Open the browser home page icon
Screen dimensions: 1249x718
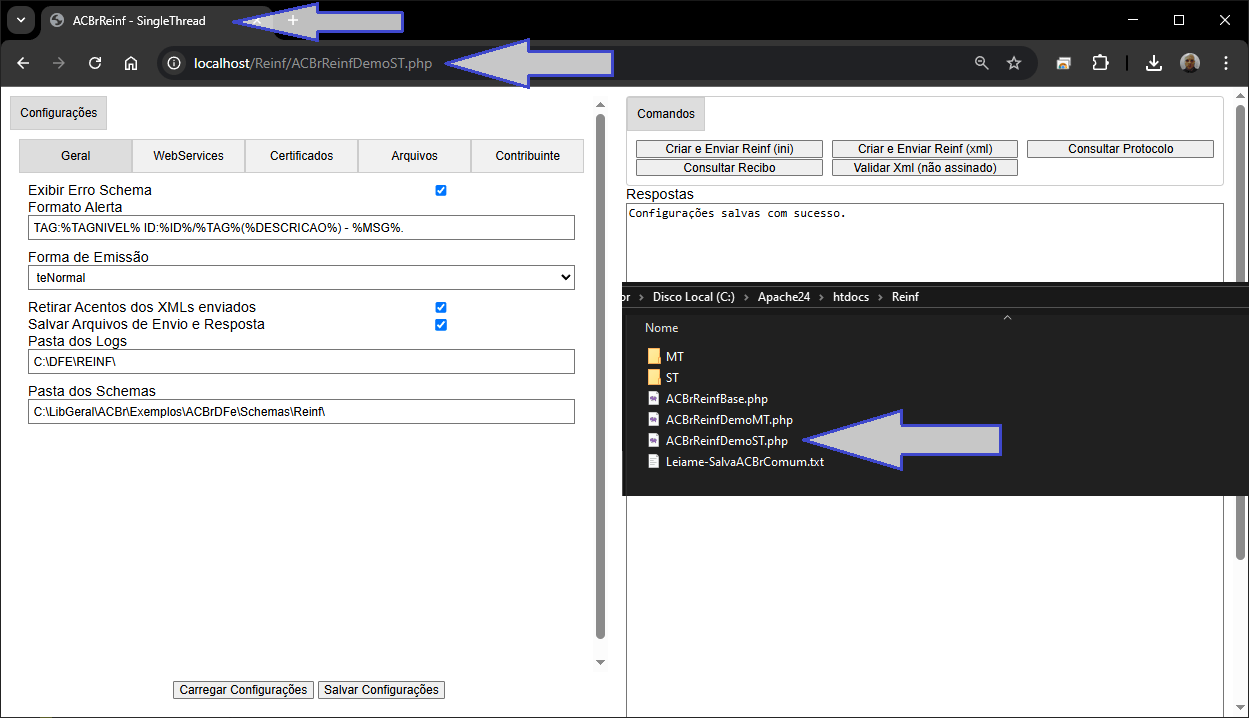pyautogui.click(x=131, y=63)
